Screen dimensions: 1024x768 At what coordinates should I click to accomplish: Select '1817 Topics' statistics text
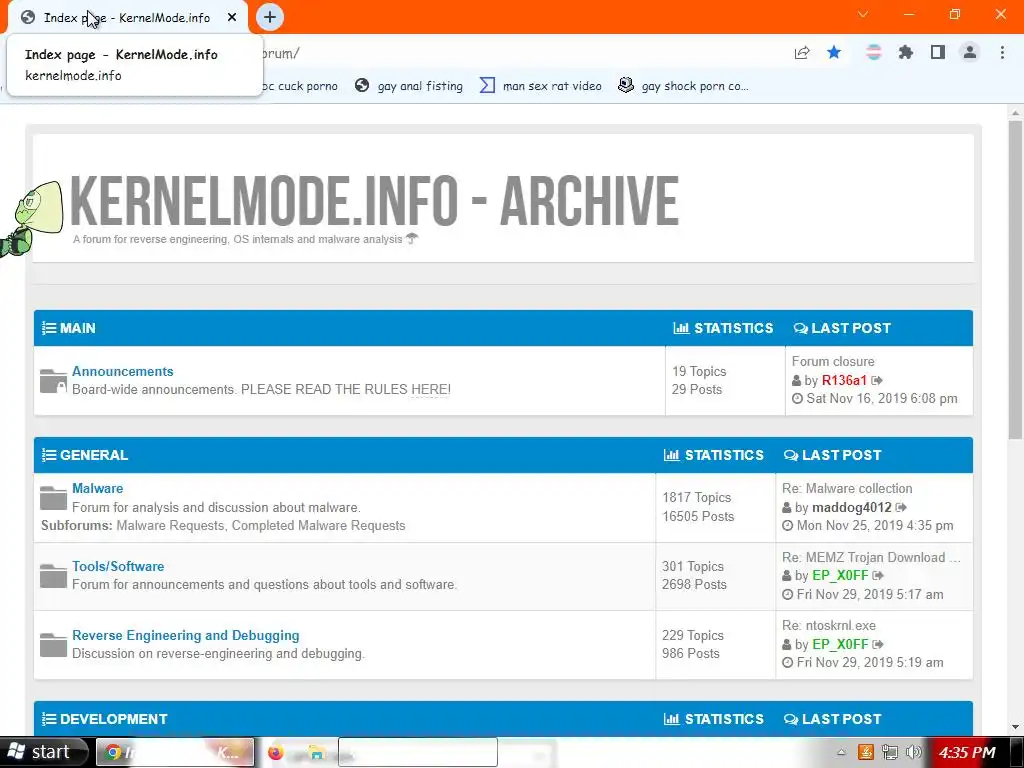pyautogui.click(x=696, y=498)
